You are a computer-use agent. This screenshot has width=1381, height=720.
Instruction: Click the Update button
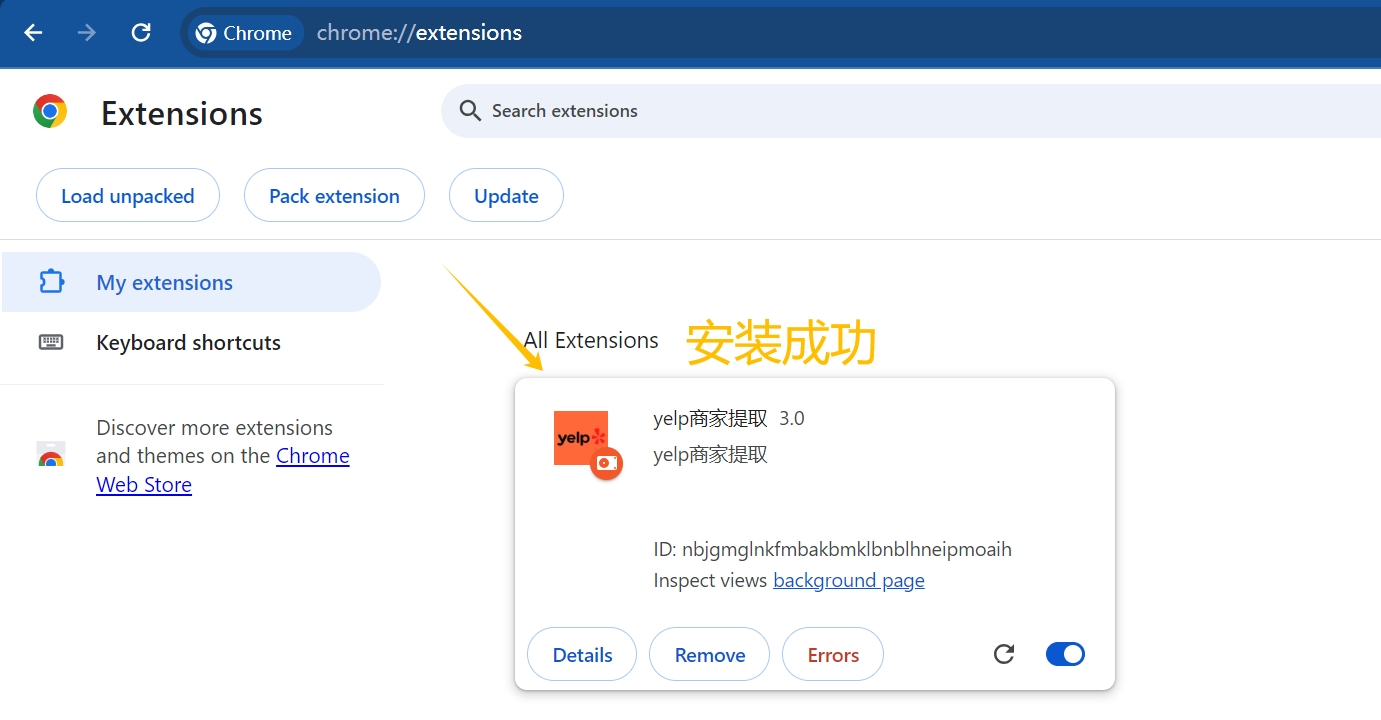click(506, 195)
